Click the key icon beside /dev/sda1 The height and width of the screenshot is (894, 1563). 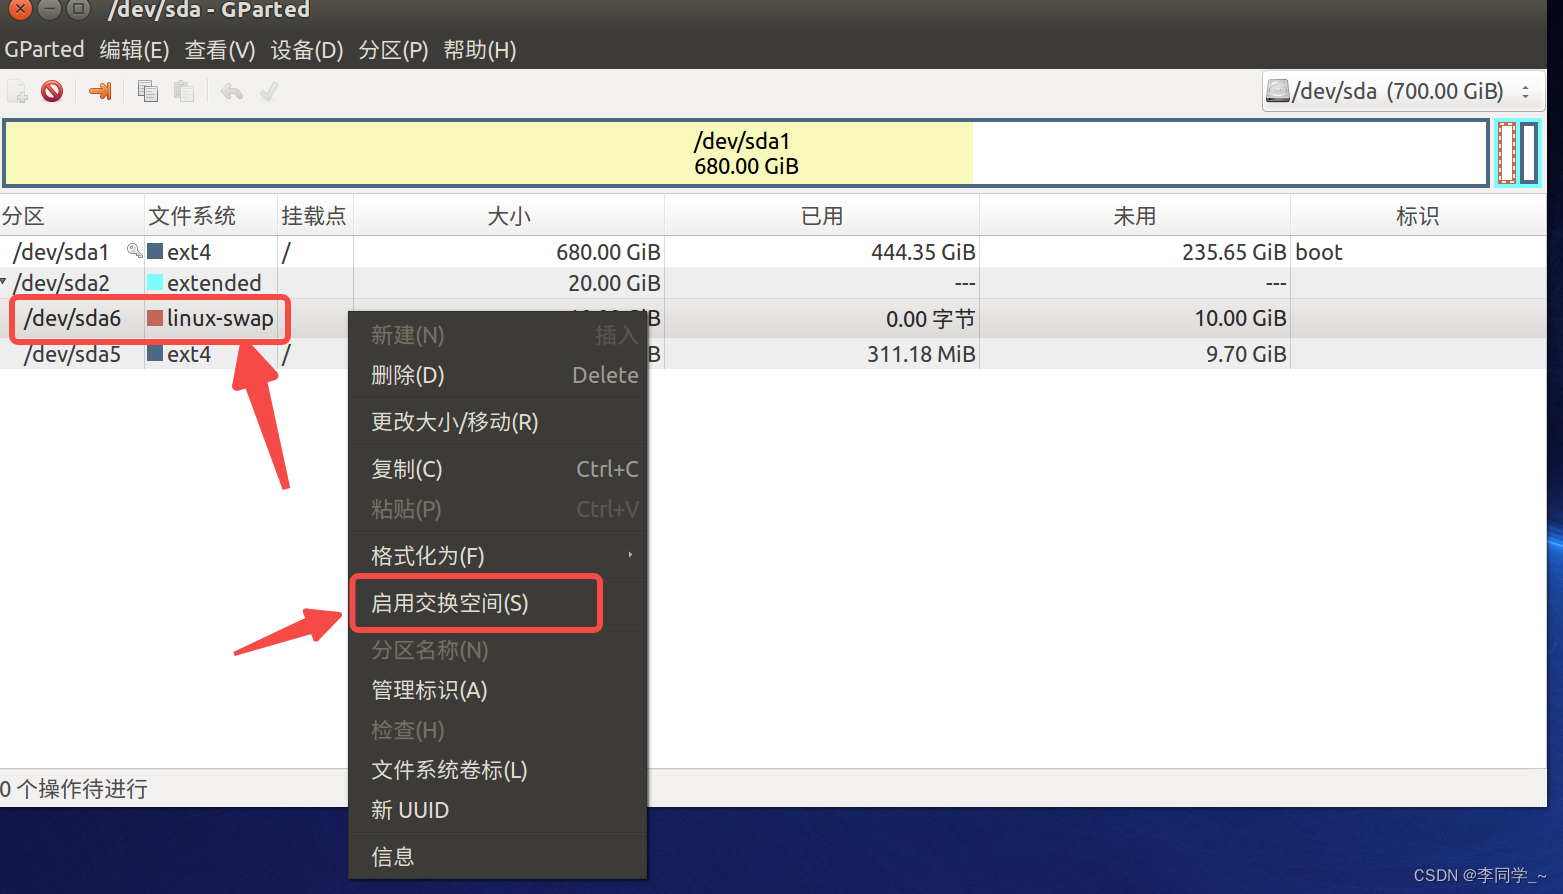pos(135,251)
